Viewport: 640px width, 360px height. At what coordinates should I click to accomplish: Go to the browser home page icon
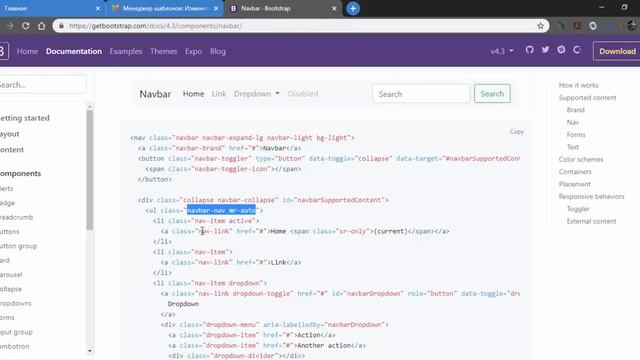click(x=42, y=26)
